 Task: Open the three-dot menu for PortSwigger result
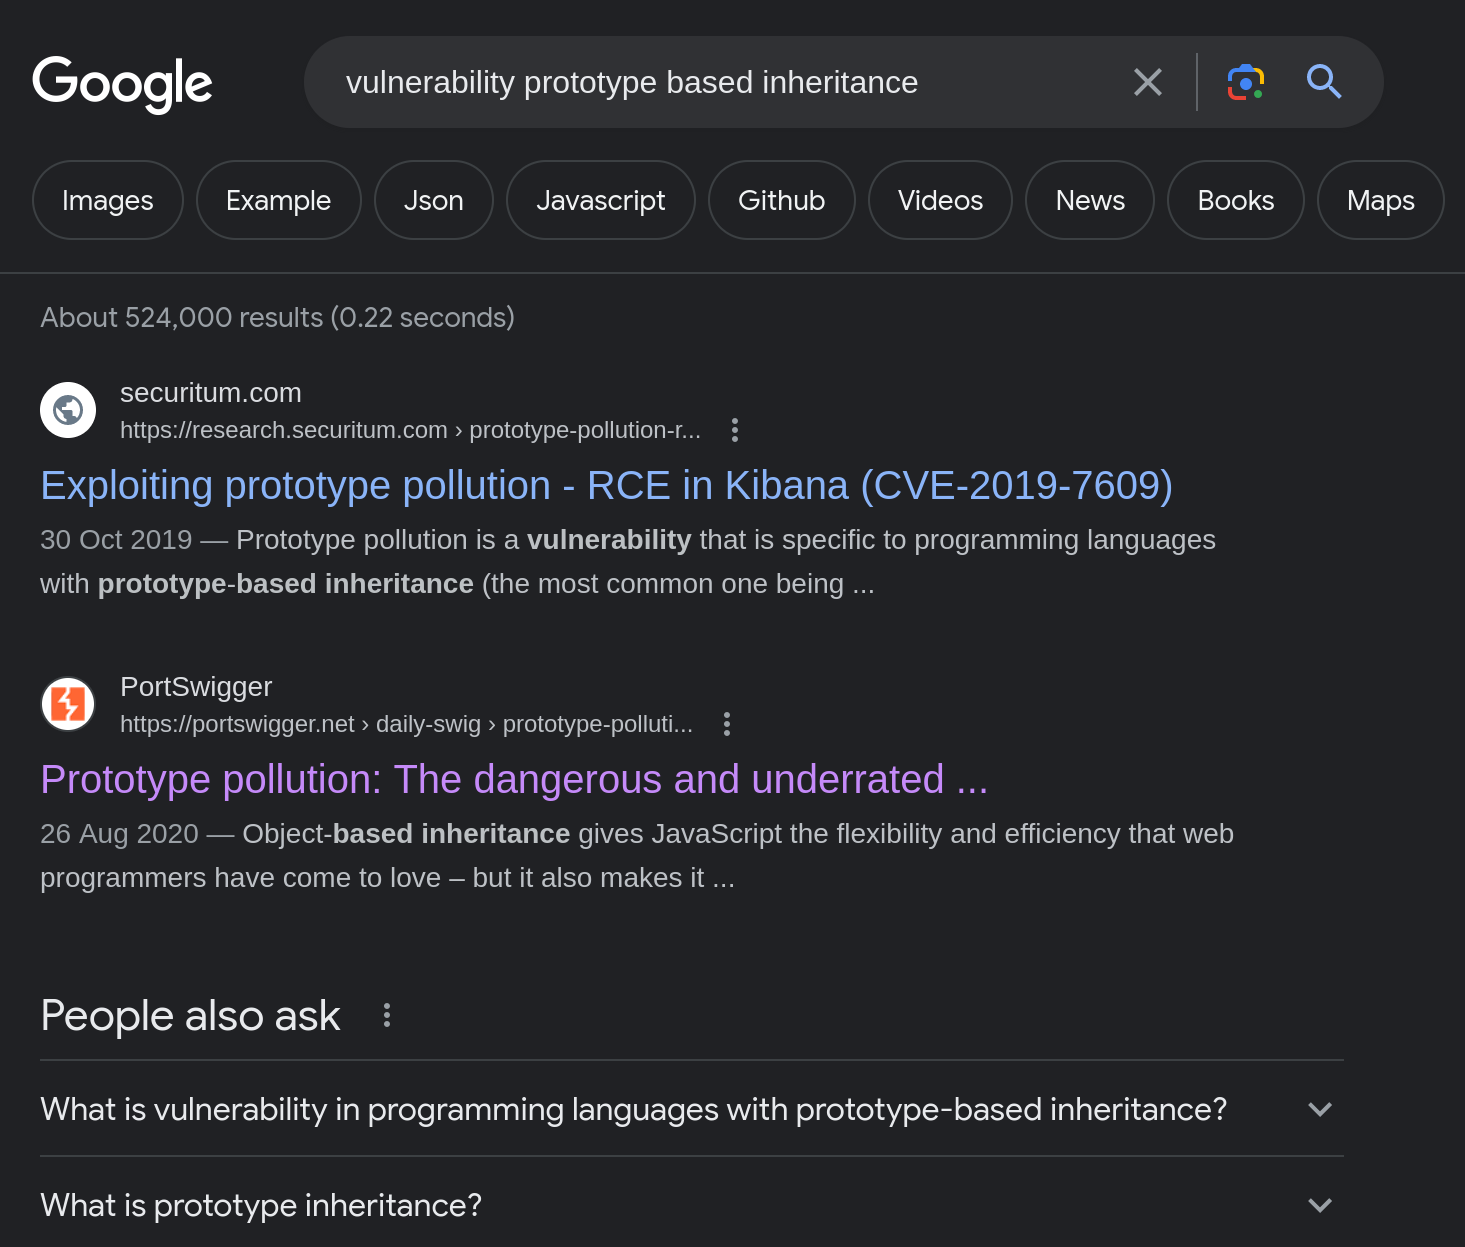[x=727, y=724]
